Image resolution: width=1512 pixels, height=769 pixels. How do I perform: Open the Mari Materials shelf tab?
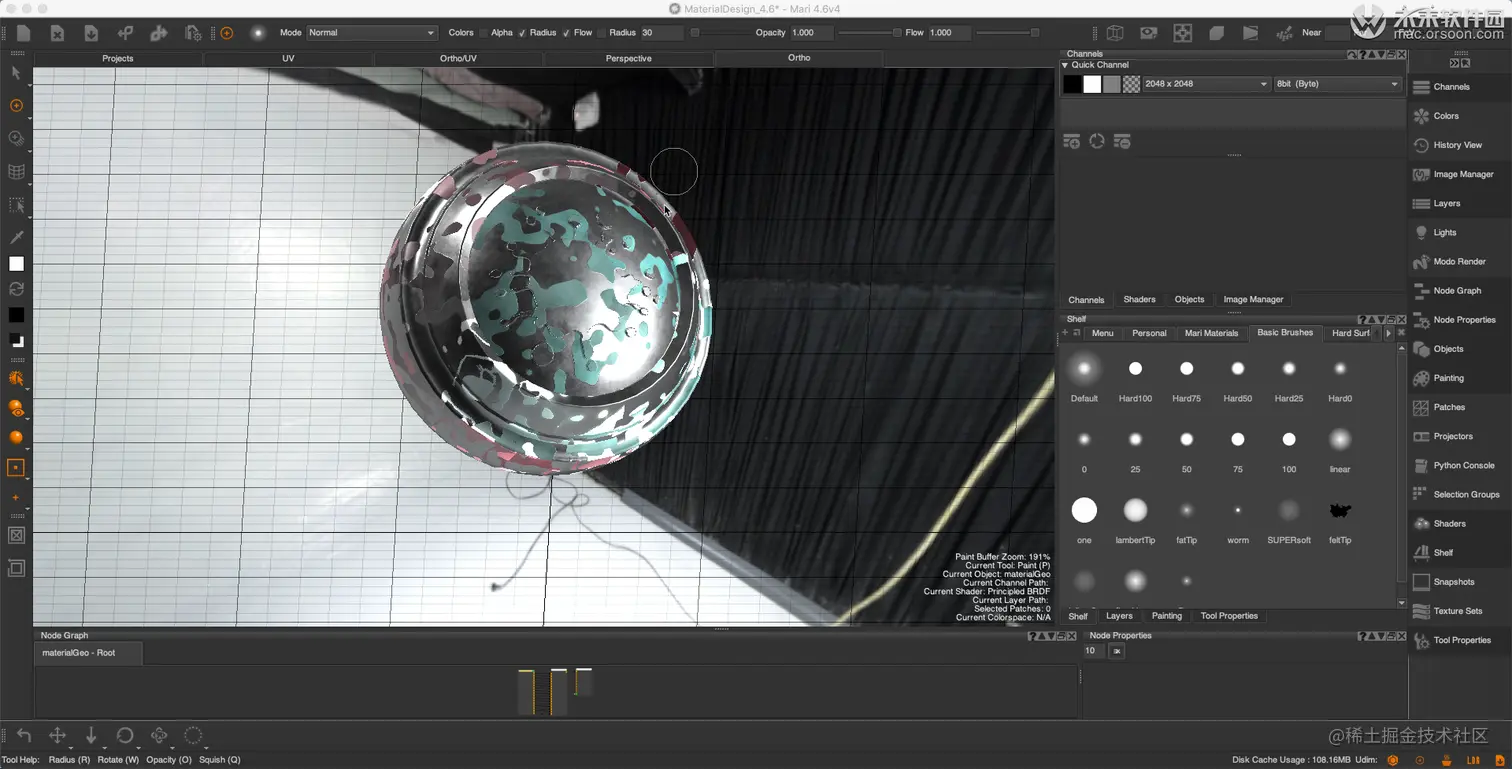[1211, 333]
